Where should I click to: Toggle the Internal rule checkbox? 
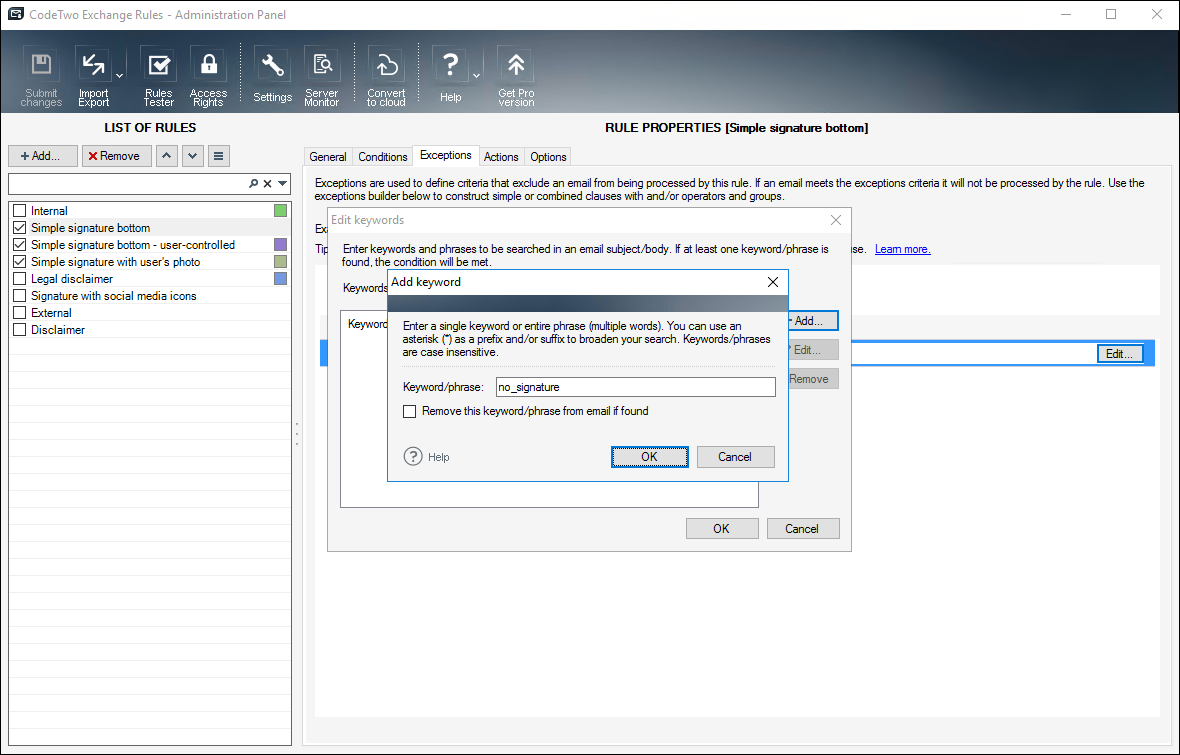(20, 211)
